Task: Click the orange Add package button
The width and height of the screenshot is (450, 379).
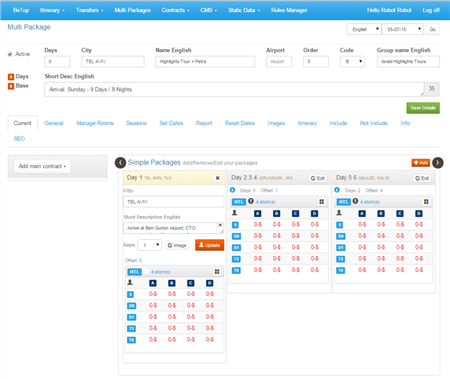Action: [x=421, y=163]
